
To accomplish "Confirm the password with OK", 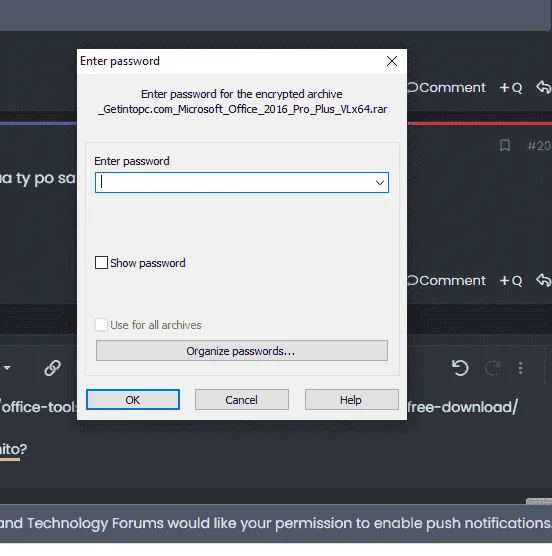I will click(x=133, y=400).
